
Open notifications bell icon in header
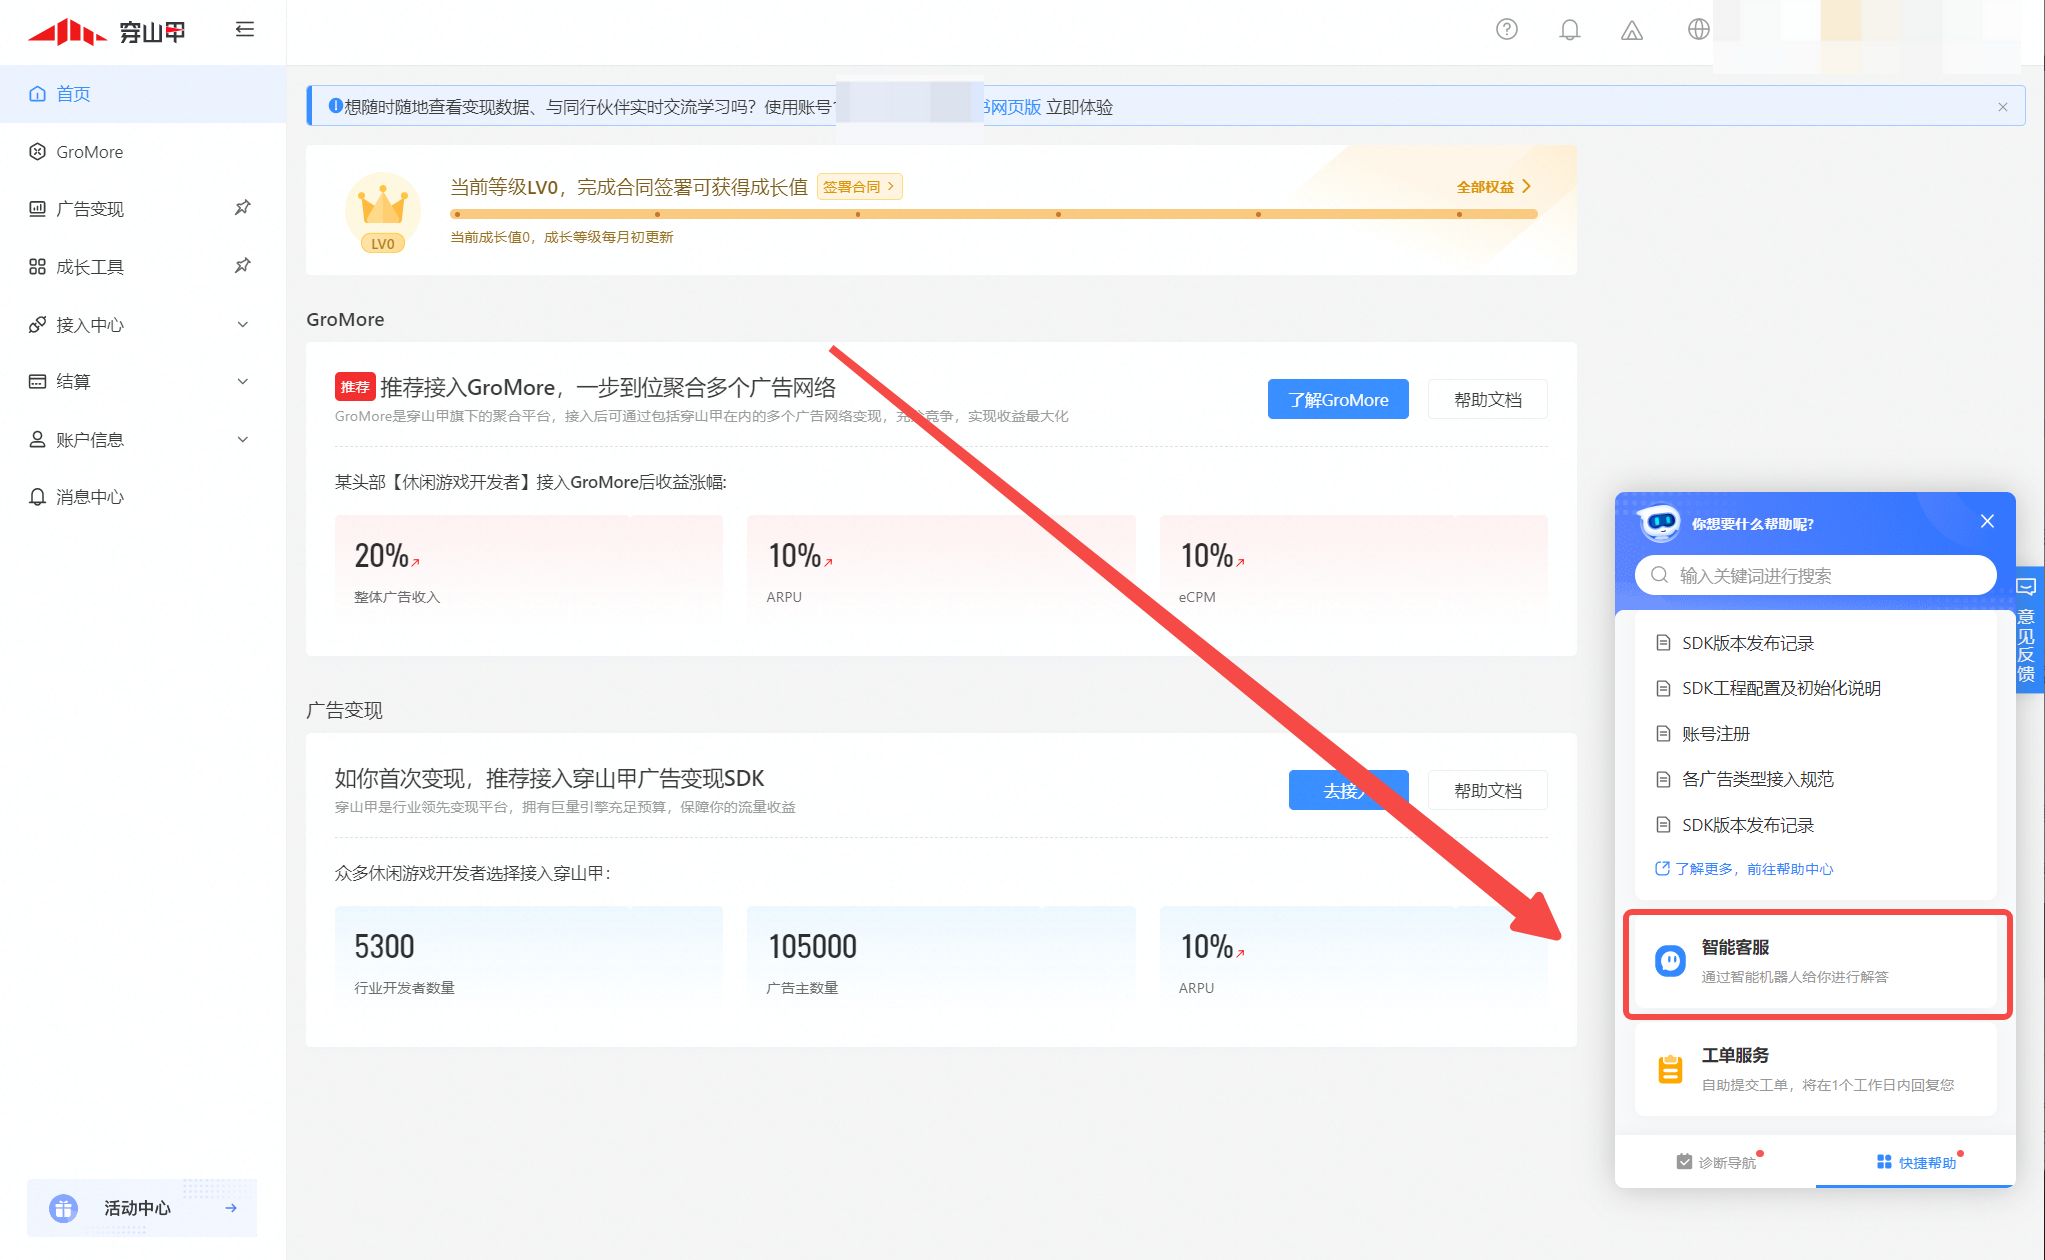[x=1569, y=30]
